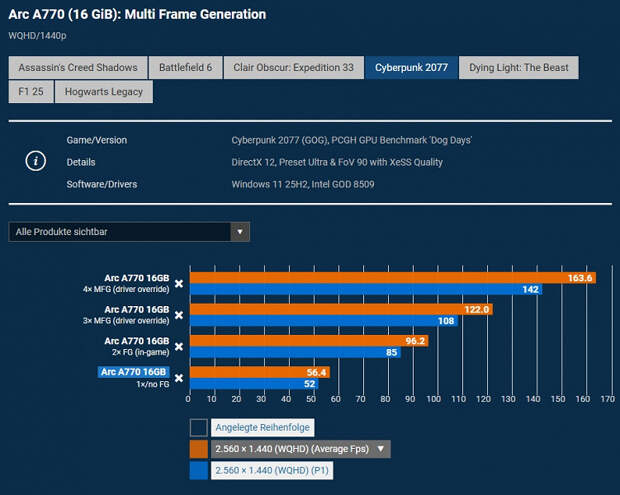Expand the Average Fps sort dropdown arrow
The height and width of the screenshot is (495, 620).
[383, 449]
